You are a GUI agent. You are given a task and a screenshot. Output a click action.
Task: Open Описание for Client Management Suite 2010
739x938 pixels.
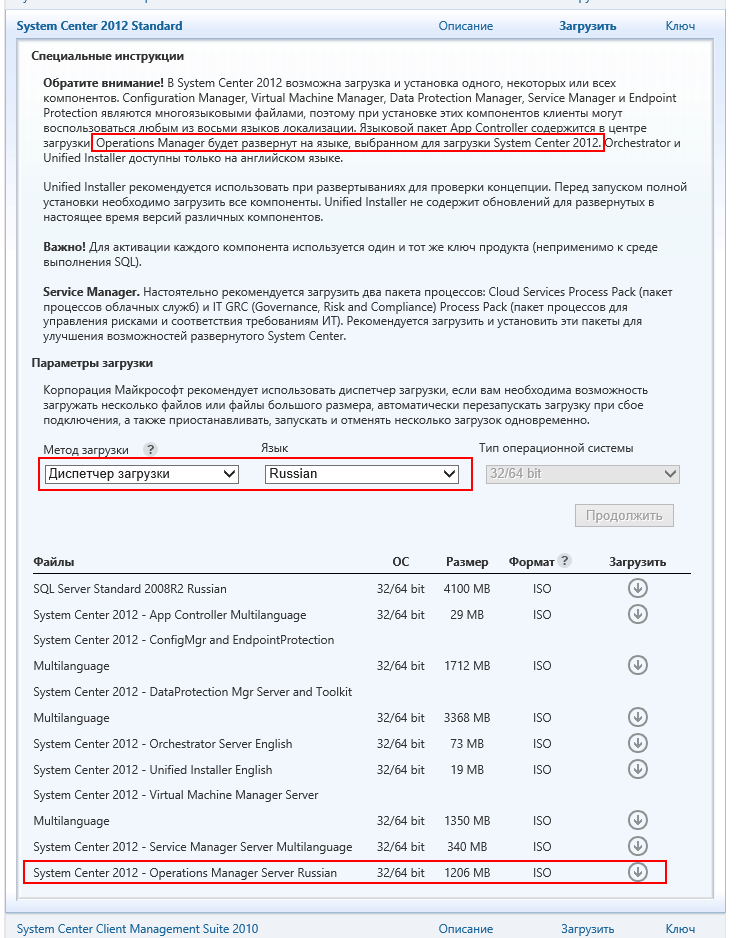click(466, 928)
